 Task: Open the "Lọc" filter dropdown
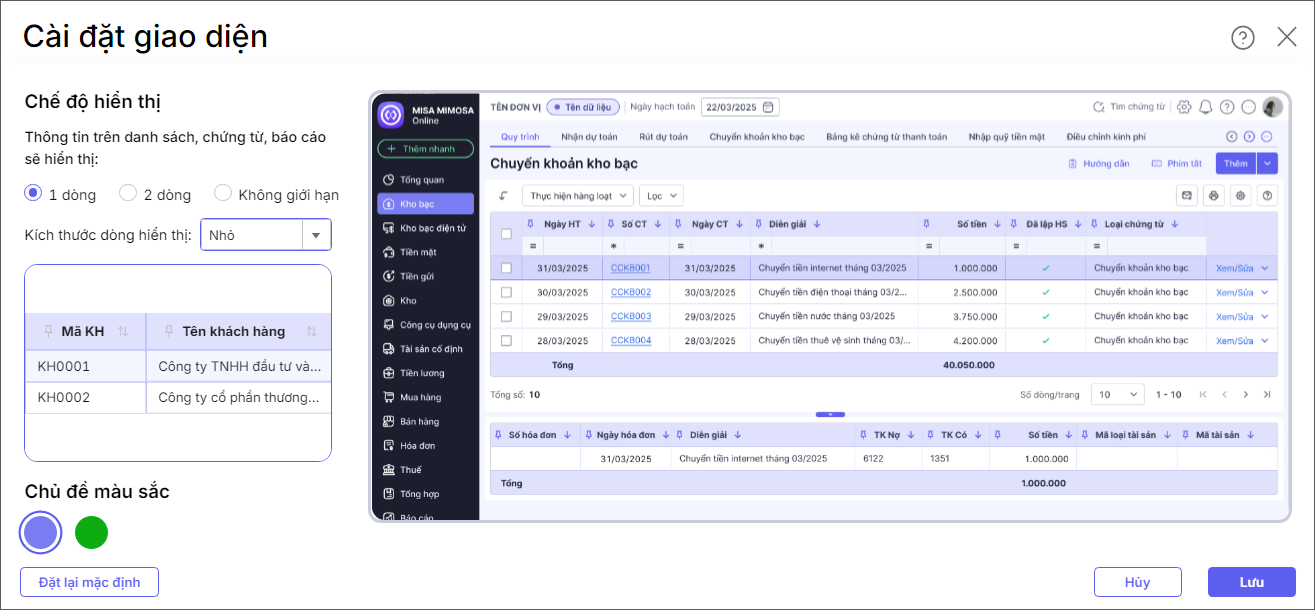click(x=660, y=196)
